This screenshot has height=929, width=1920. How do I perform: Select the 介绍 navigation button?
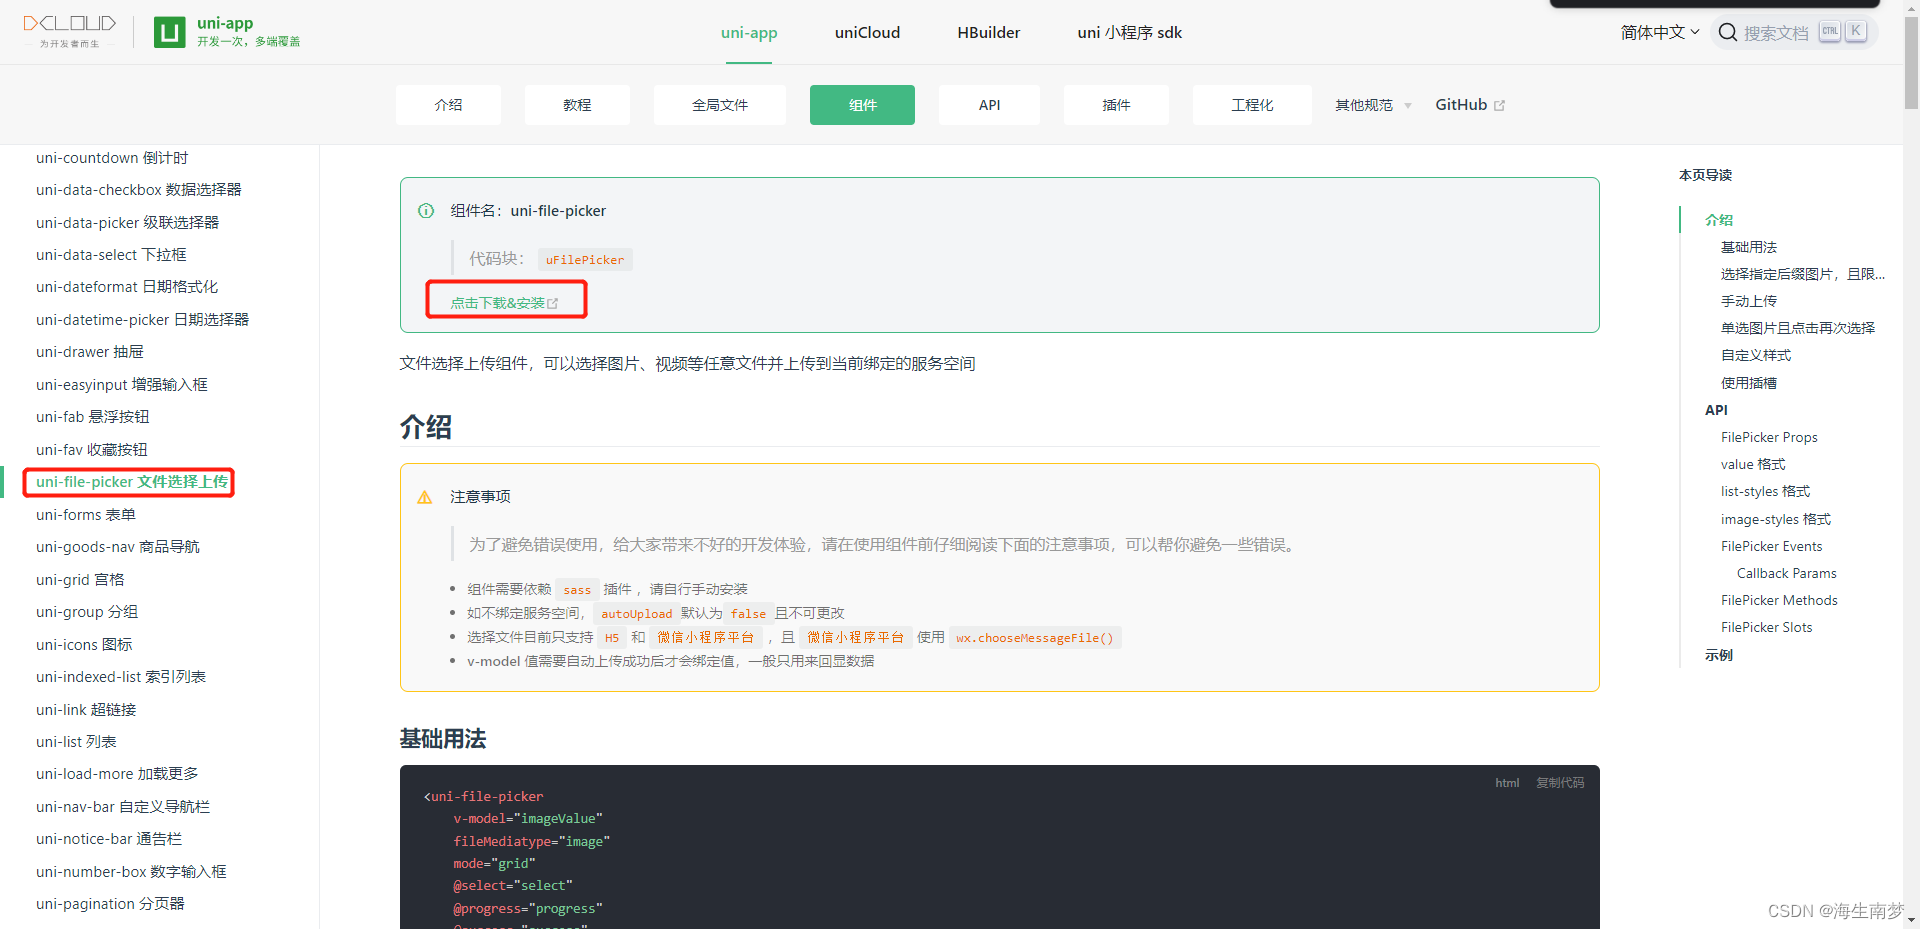coord(448,105)
